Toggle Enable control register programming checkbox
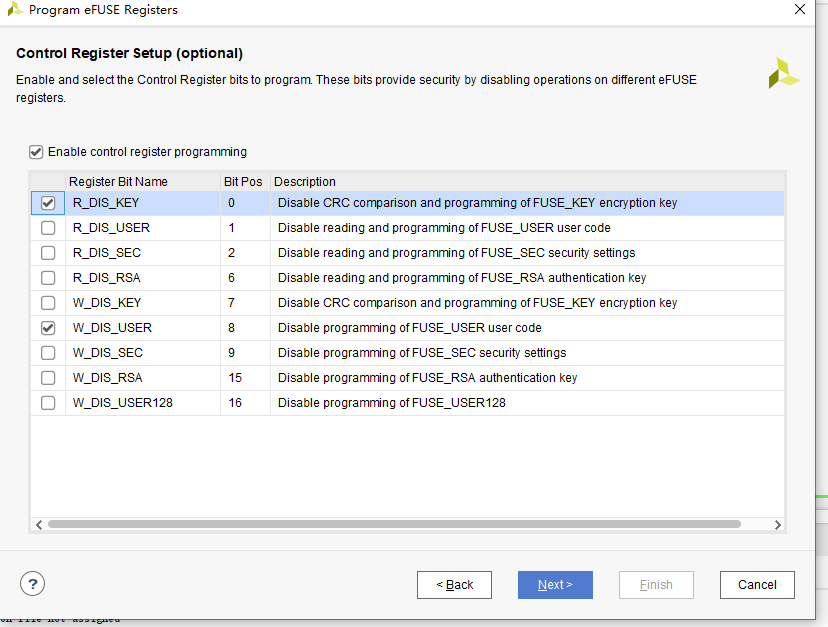The height and width of the screenshot is (627, 828). [35, 152]
